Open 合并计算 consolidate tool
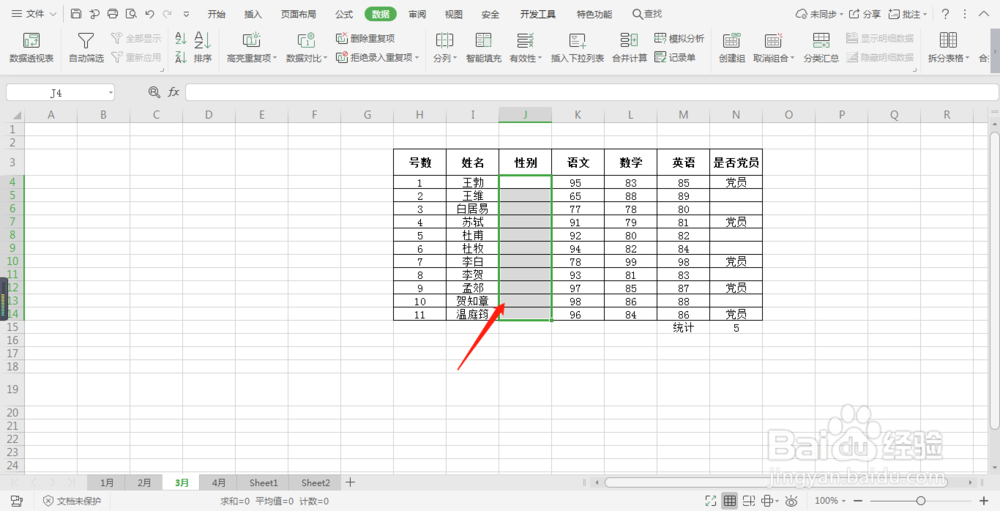Viewport: 1000px width, 511px height. (x=629, y=48)
